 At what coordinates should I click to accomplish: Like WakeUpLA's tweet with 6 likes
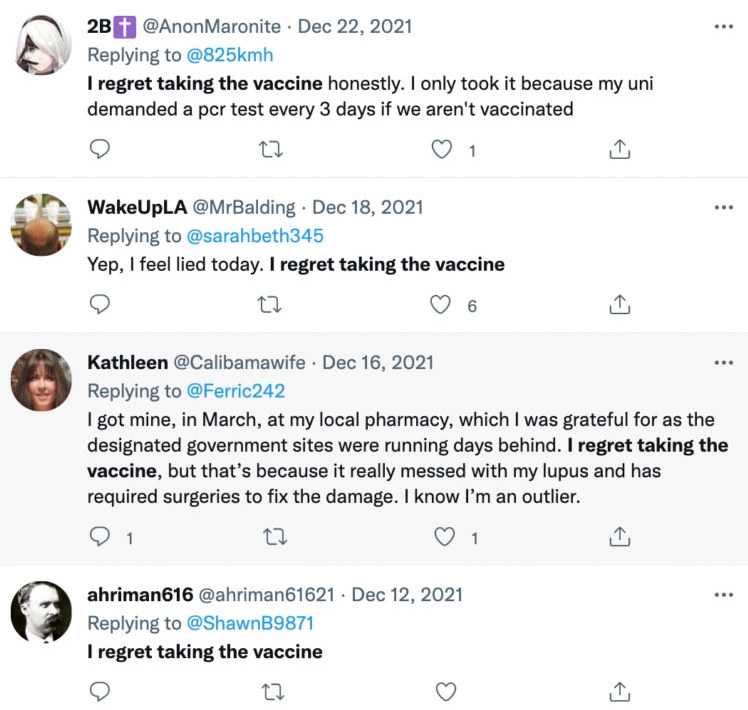(x=441, y=304)
